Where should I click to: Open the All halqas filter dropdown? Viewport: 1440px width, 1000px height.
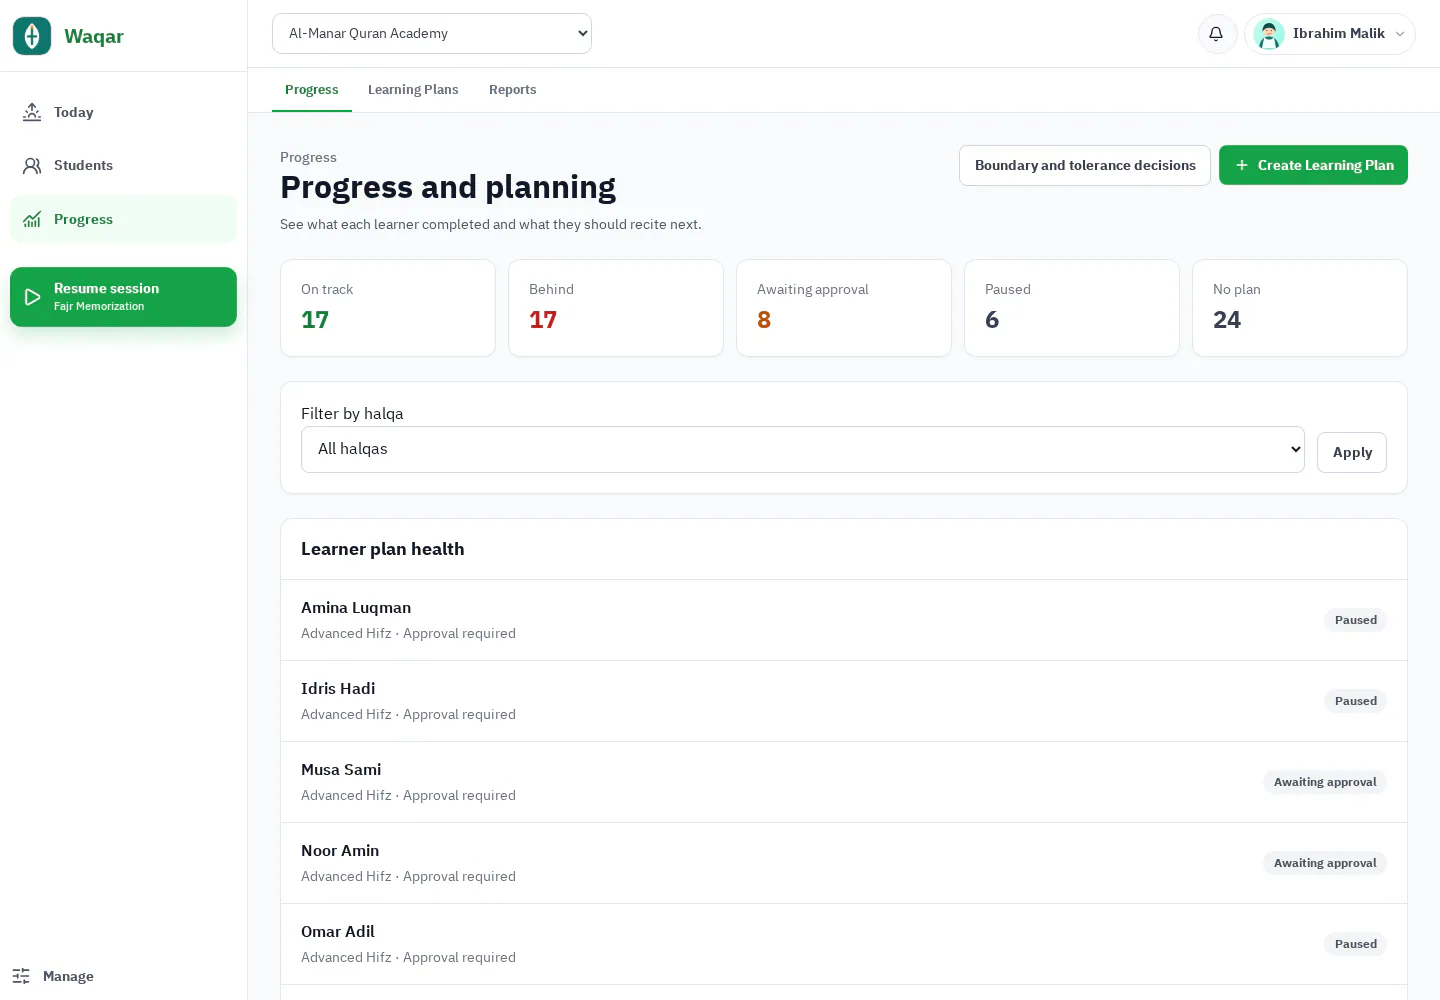pos(803,449)
